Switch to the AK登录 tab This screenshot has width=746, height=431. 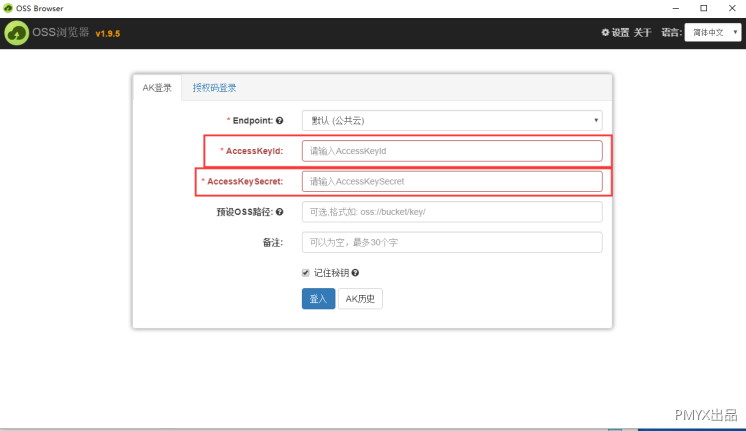(157, 88)
